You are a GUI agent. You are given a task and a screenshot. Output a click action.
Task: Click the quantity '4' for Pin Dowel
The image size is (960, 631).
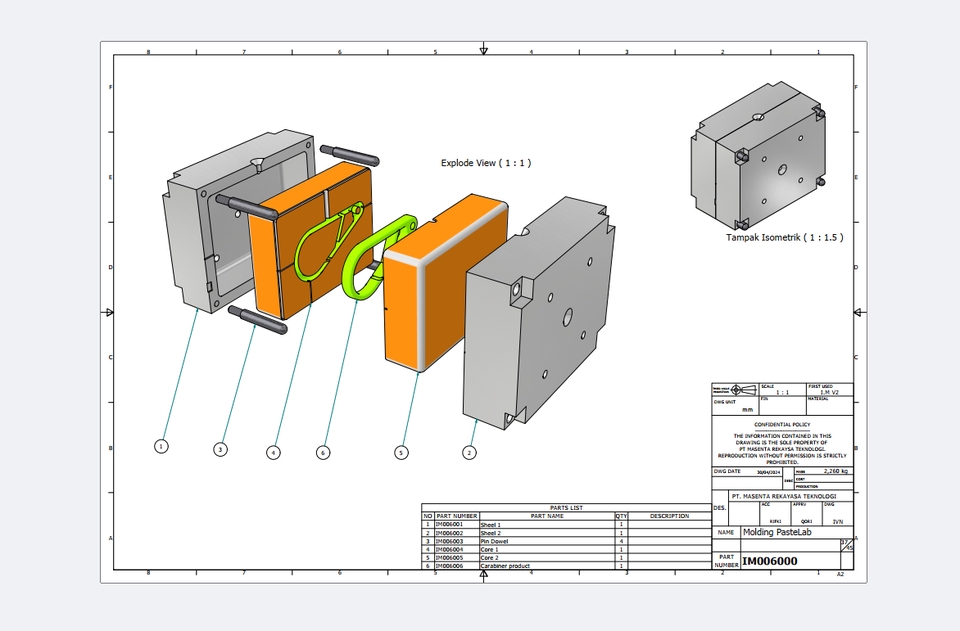click(621, 541)
